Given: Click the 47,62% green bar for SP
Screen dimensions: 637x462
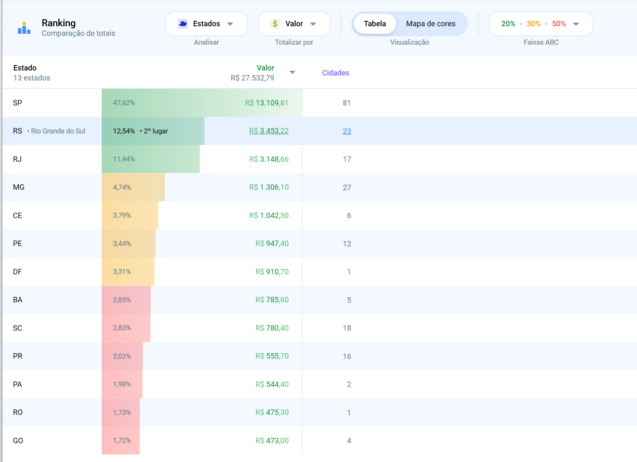Looking at the screenshot, I should pyautogui.click(x=202, y=103).
